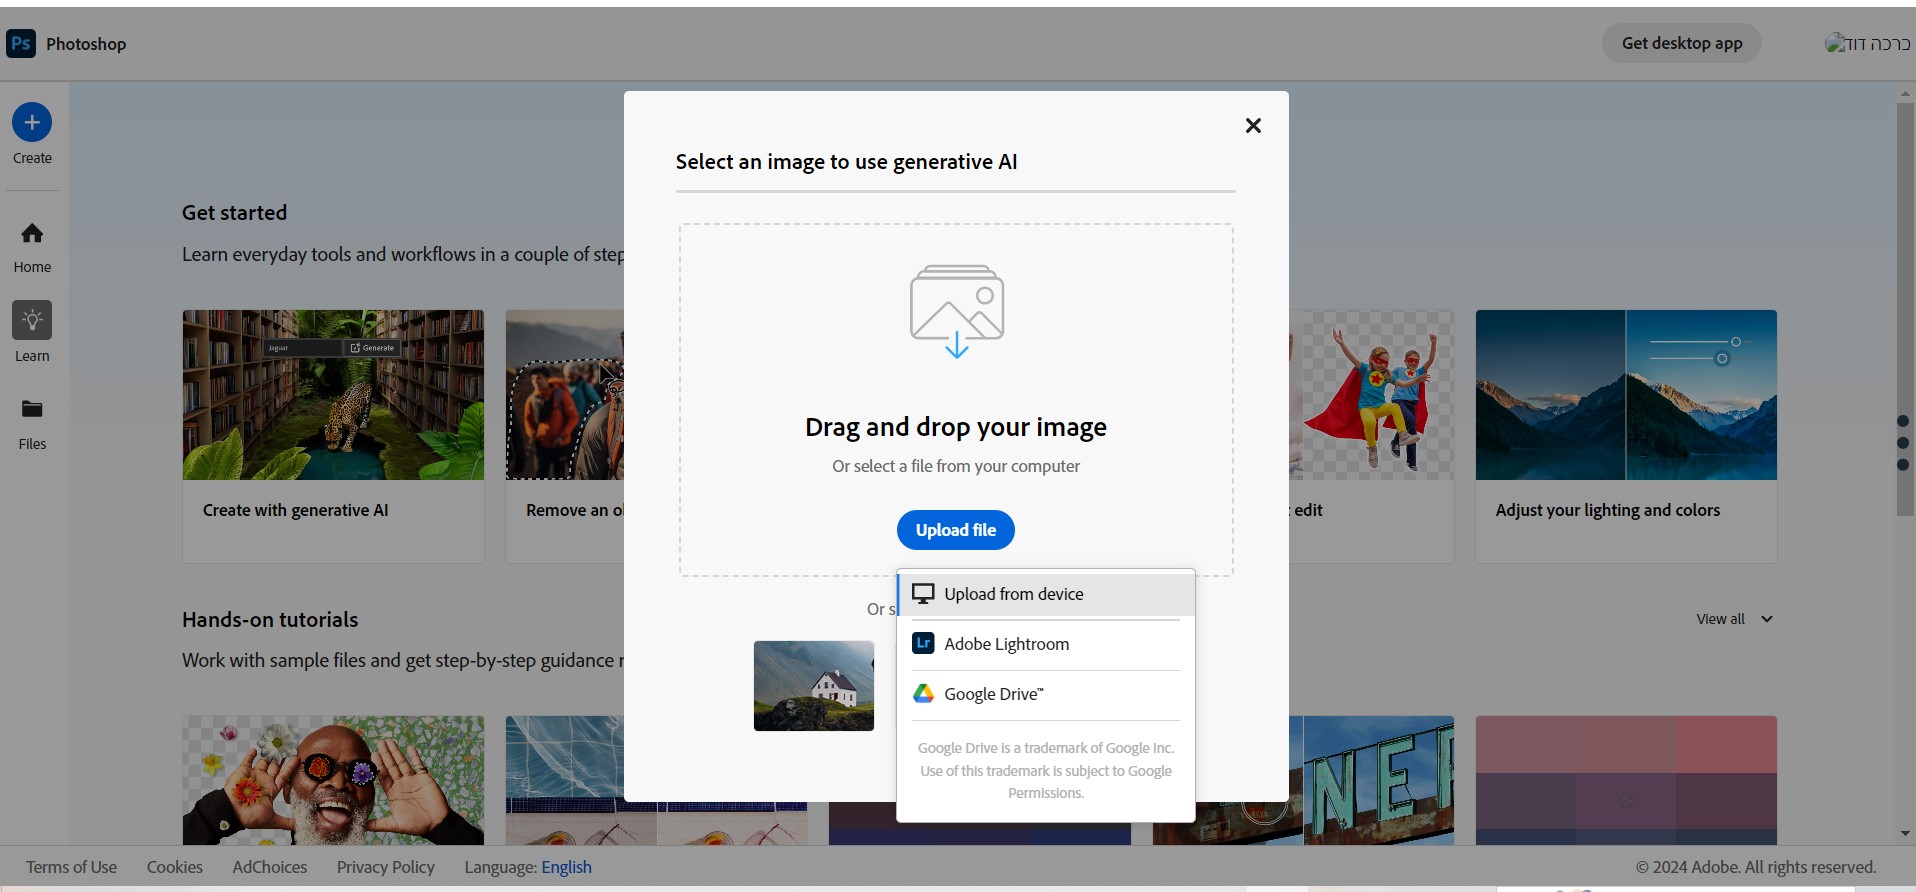Click the Photoshop Ps logo icon
The width and height of the screenshot is (1916, 892).
coord(21,43)
